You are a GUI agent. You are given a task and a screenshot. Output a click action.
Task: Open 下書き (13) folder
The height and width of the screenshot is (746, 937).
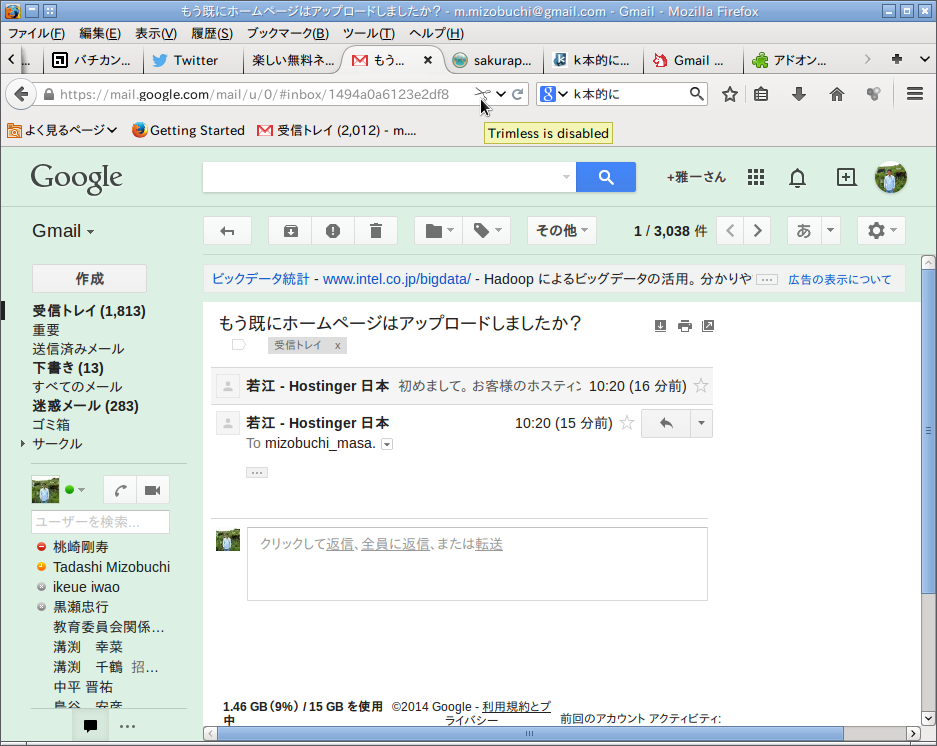[68, 368]
